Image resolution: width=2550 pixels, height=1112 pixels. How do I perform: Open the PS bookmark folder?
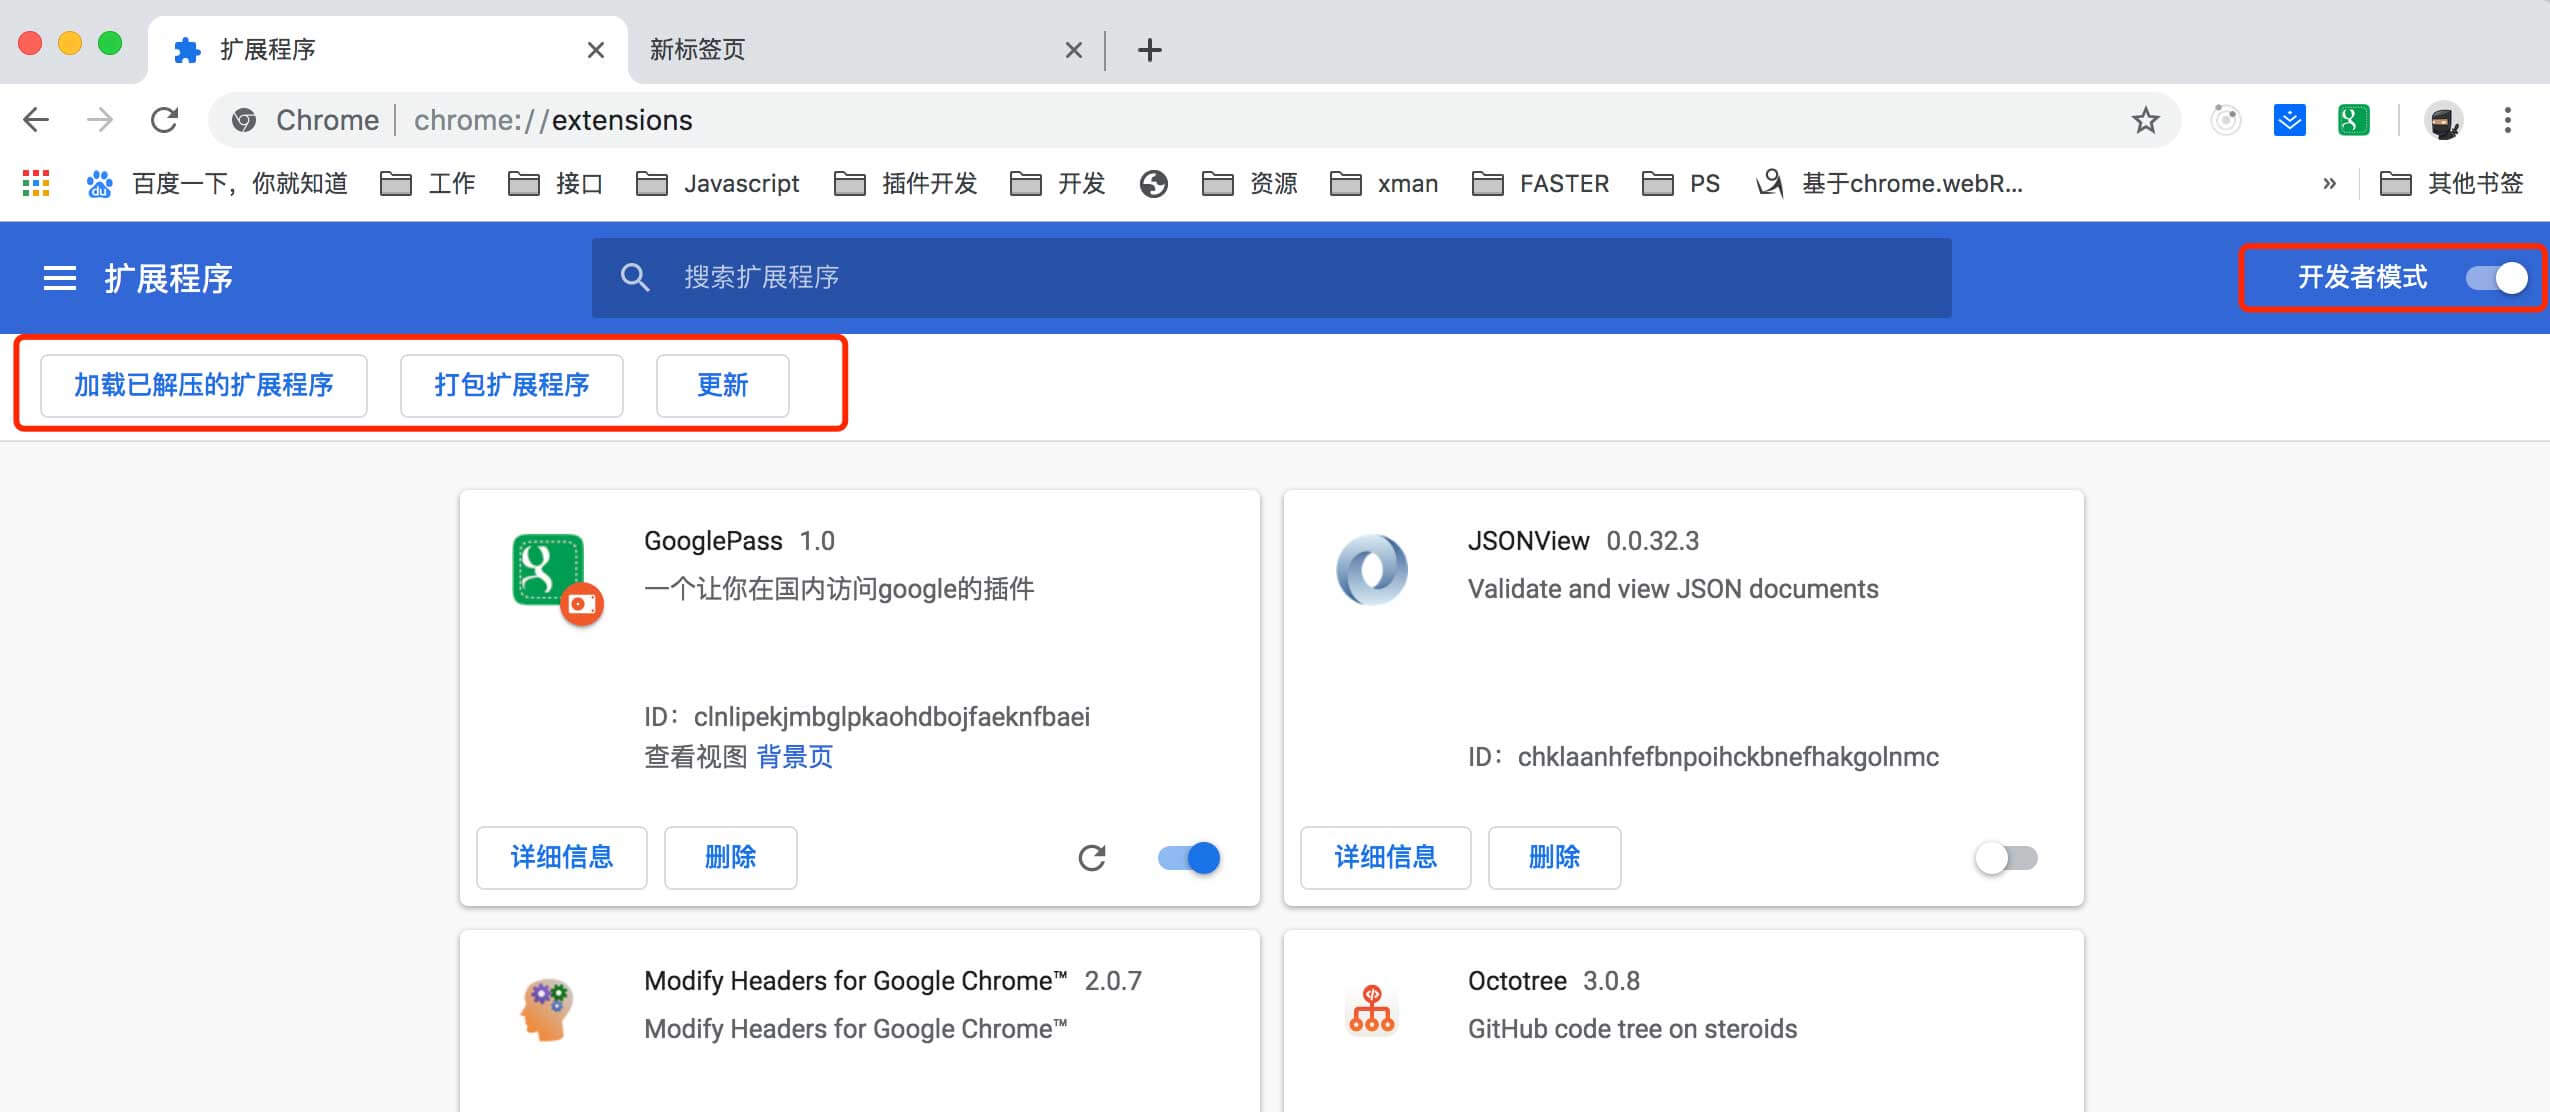click(1681, 184)
